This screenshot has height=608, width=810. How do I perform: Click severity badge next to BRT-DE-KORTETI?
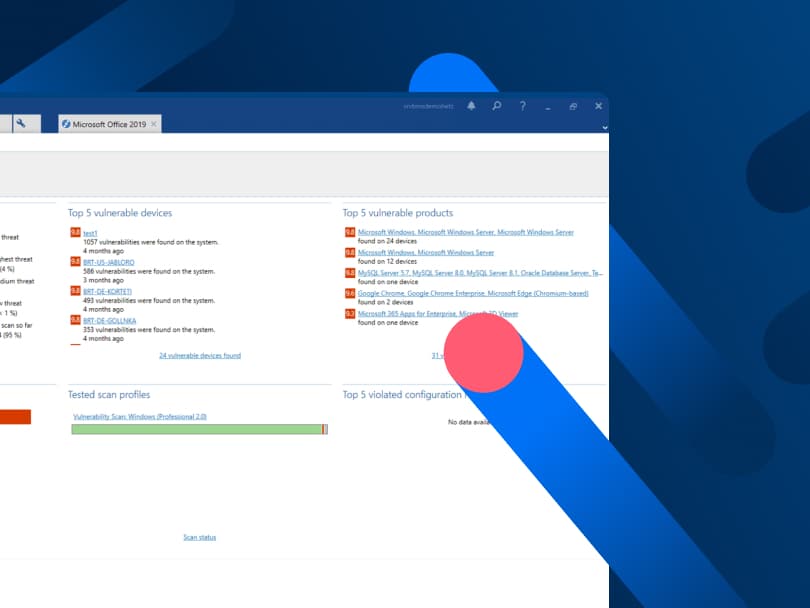(75, 291)
